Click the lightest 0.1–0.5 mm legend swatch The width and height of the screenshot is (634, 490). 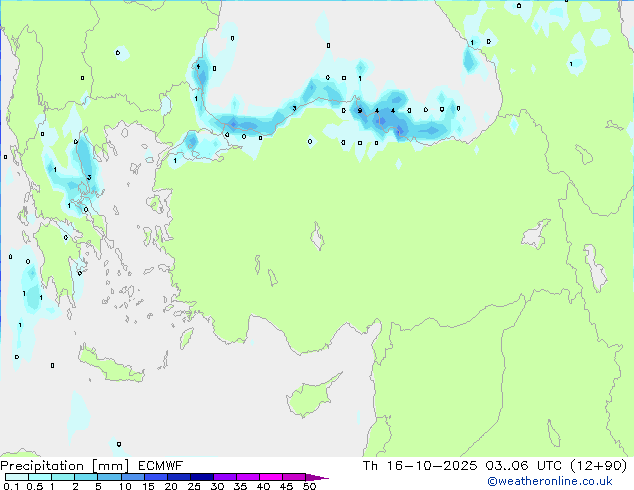click(x=17, y=477)
